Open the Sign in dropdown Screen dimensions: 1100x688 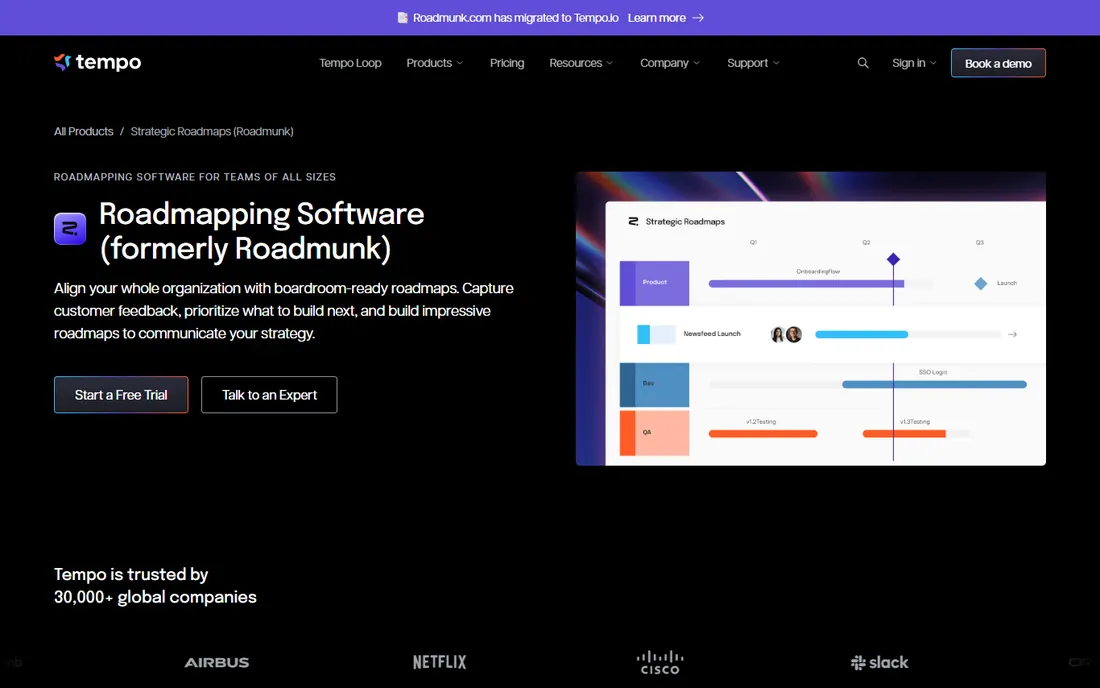[x=914, y=63]
